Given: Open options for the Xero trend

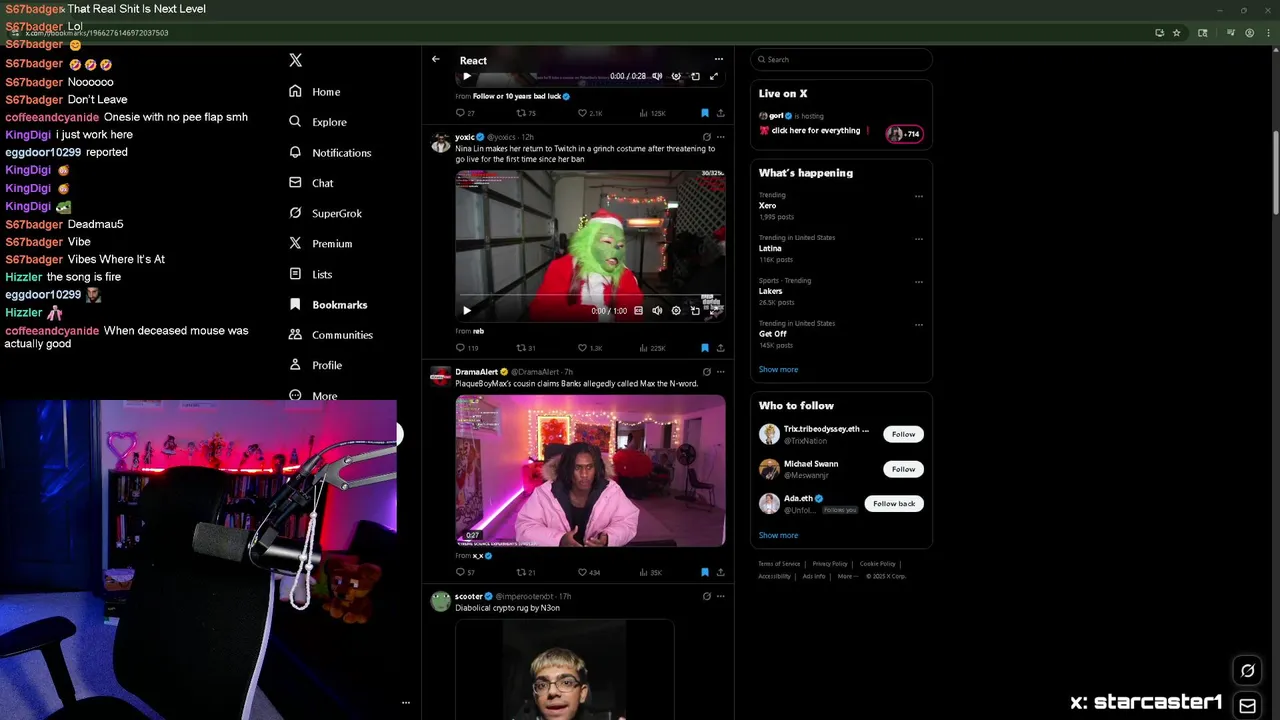Looking at the screenshot, I should point(919,196).
